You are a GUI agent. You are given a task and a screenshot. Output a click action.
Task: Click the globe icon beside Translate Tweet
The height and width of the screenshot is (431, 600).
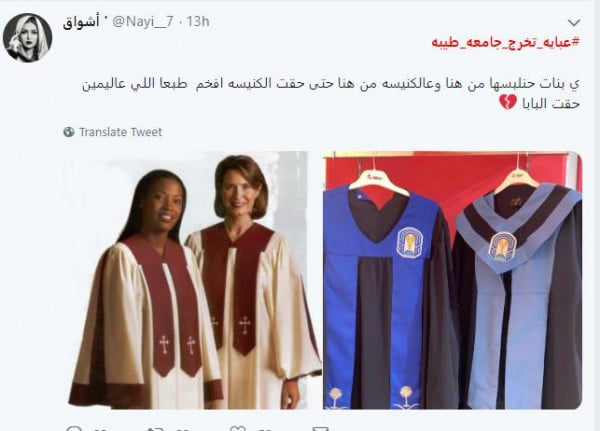69,132
